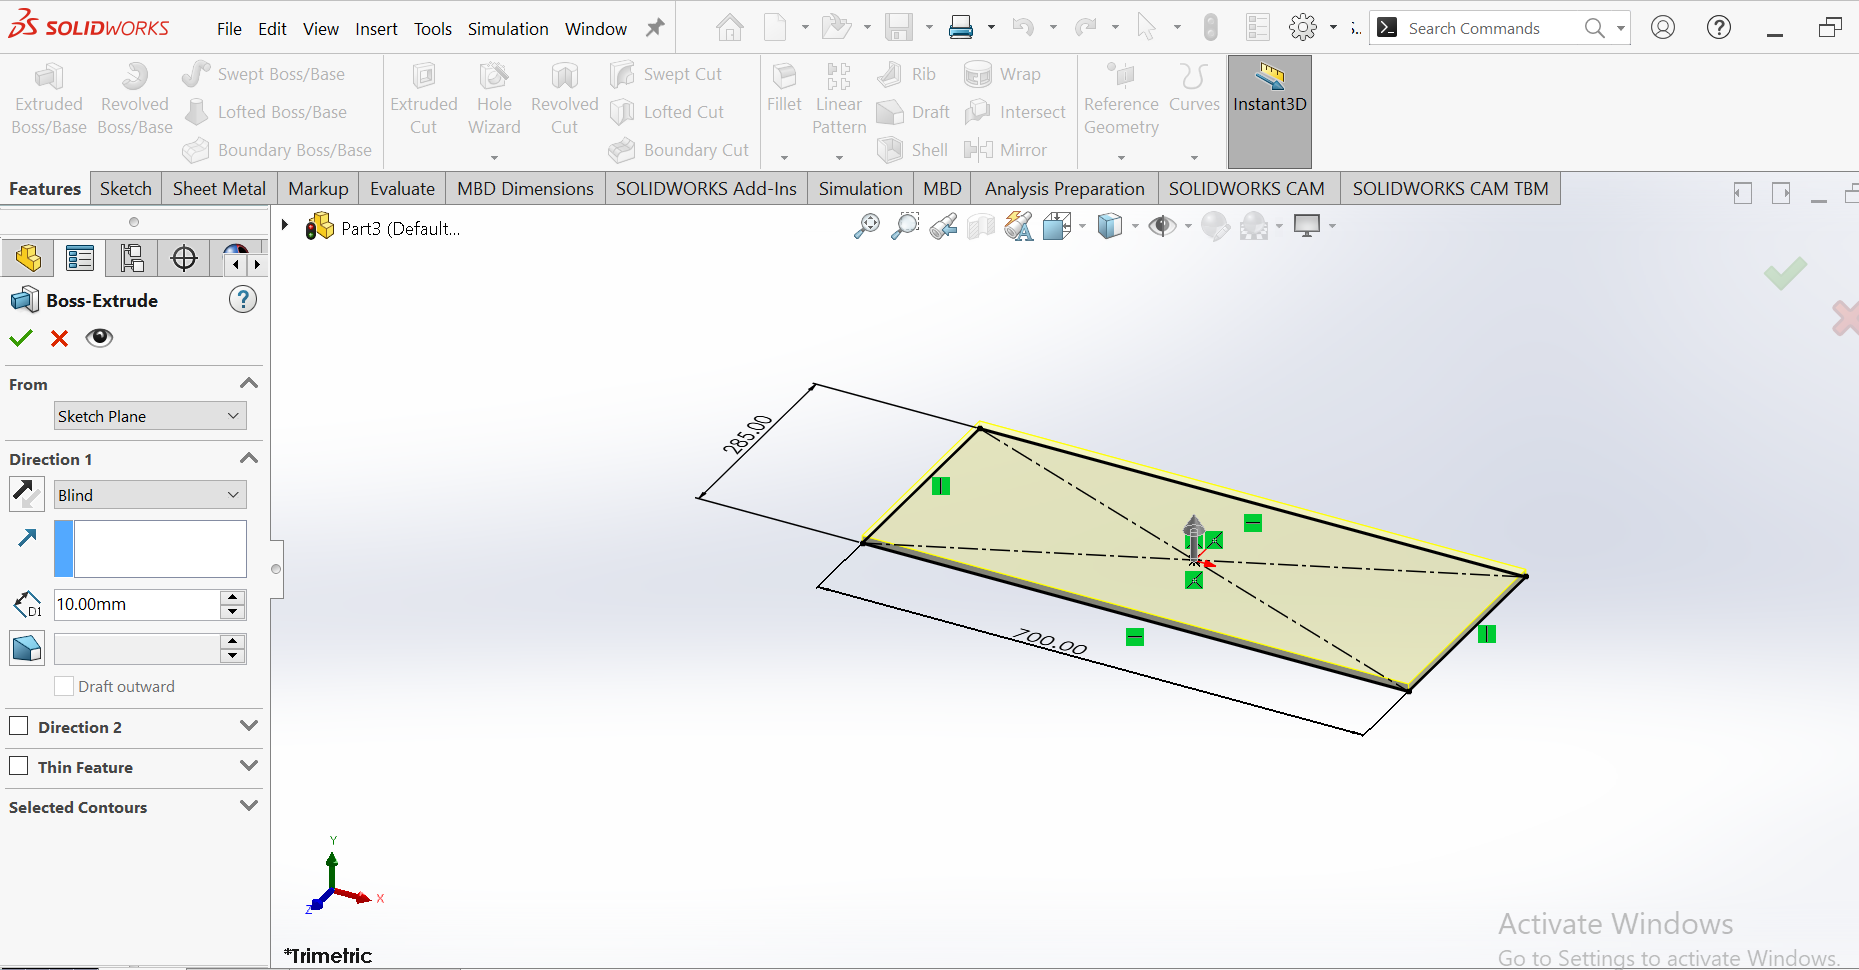The height and width of the screenshot is (970, 1859).
Task: Open Hide/Show Items icon
Action: point(1162,227)
